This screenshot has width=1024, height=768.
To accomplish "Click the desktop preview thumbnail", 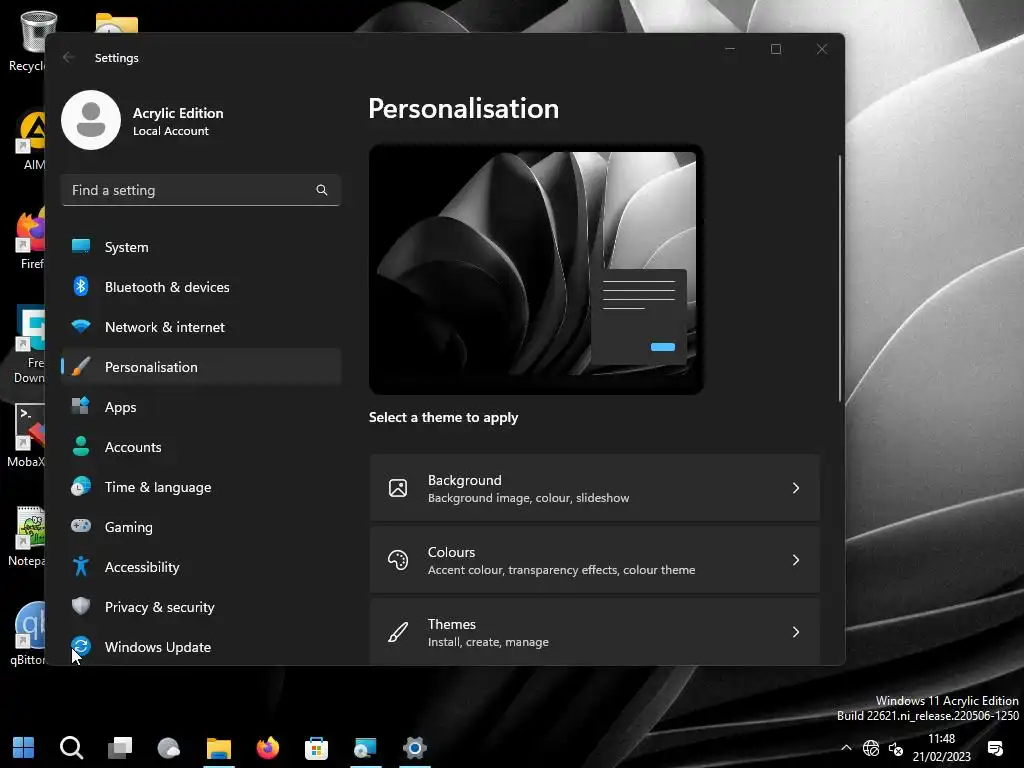I will [536, 269].
